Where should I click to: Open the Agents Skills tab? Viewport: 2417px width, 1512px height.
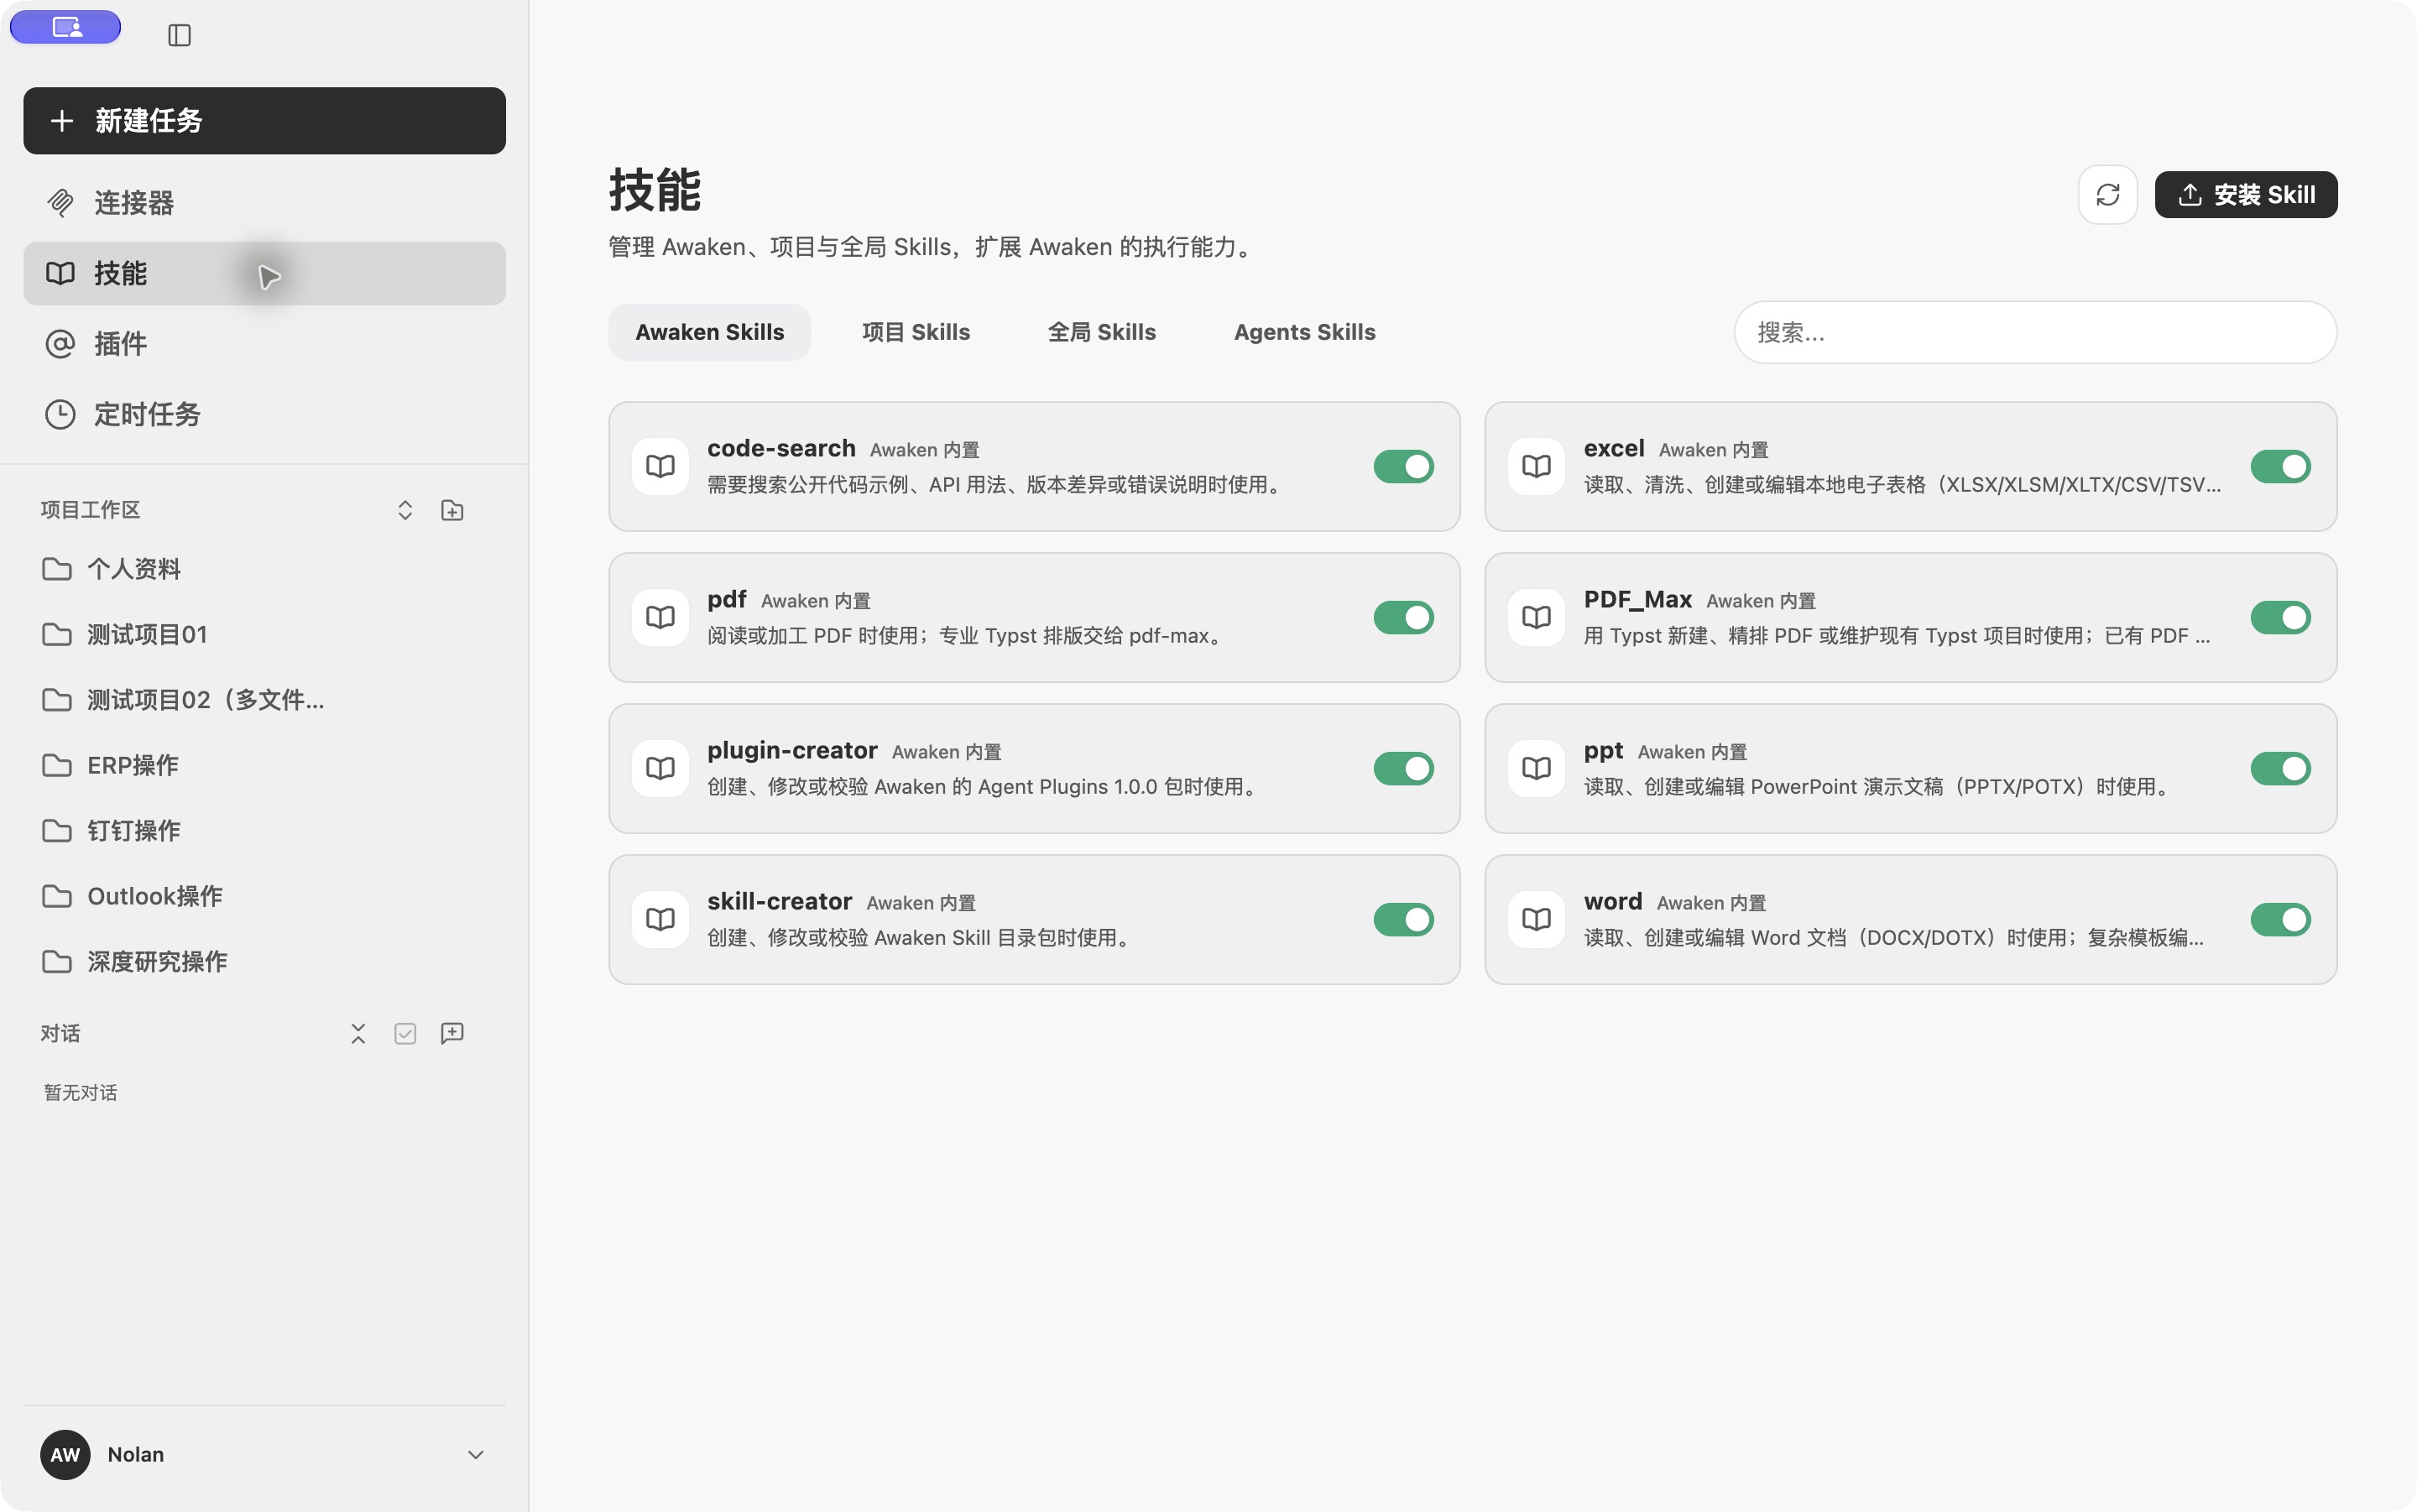[x=1304, y=332]
